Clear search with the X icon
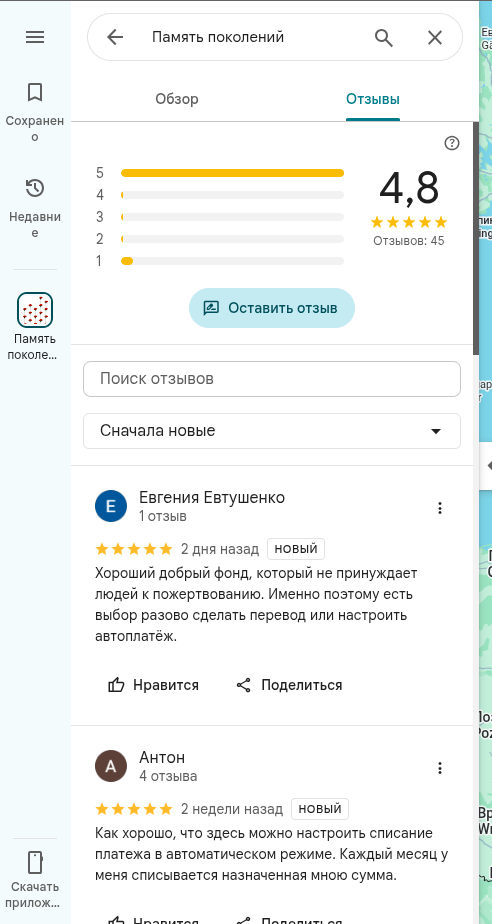Screen dimensions: 492x924 [x=435, y=38]
